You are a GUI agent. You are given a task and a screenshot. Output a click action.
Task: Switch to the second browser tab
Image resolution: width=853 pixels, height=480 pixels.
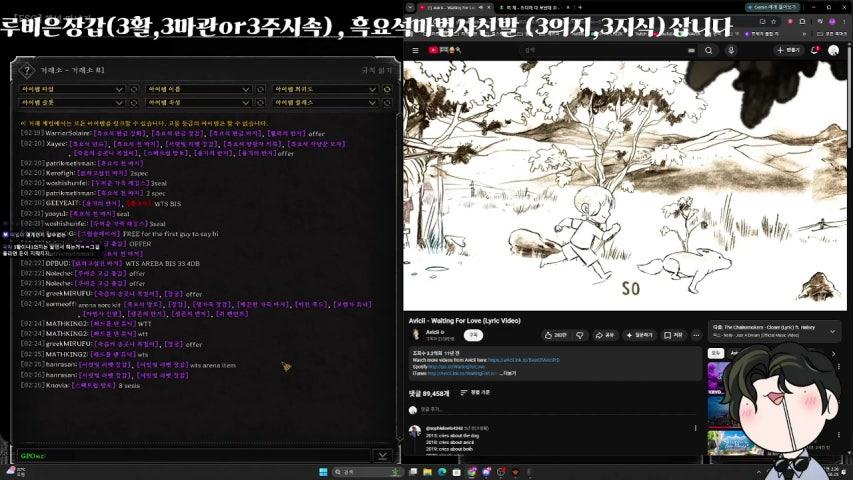click(533, 8)
